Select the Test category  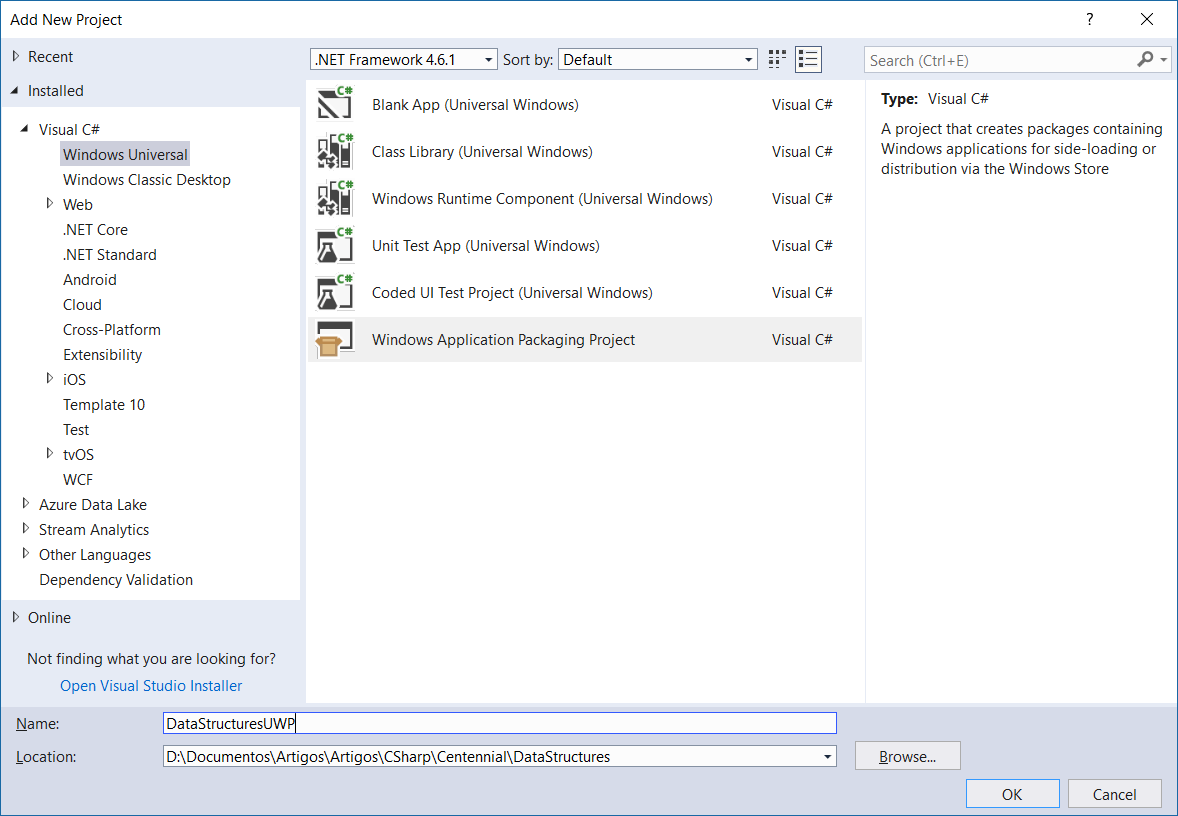point(76,429)
